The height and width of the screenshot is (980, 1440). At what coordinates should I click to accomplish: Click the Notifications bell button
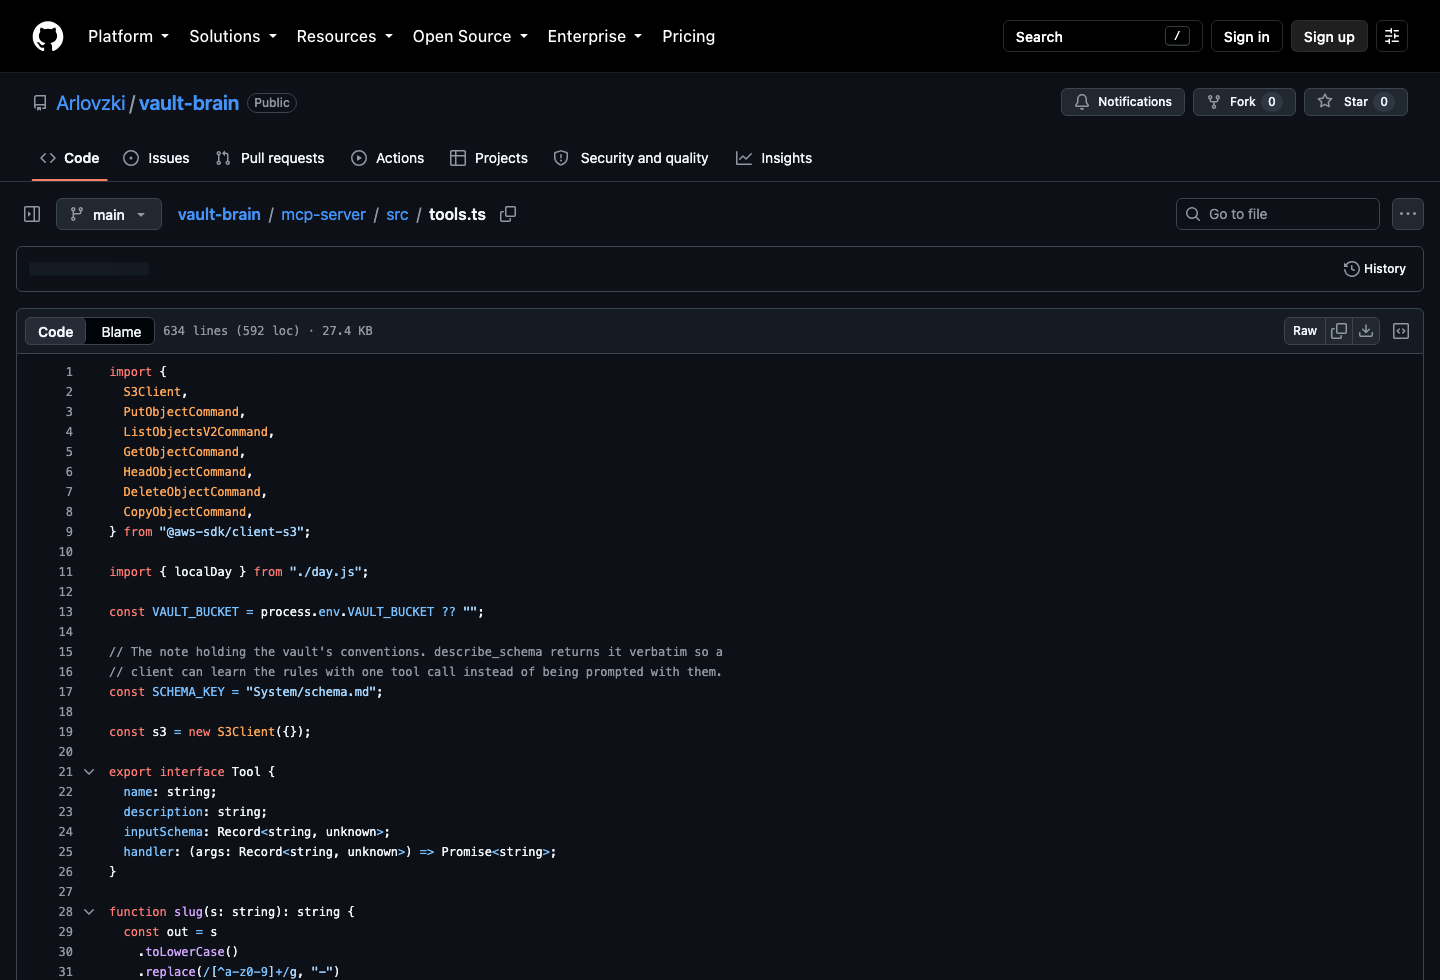pos(1123,102)
